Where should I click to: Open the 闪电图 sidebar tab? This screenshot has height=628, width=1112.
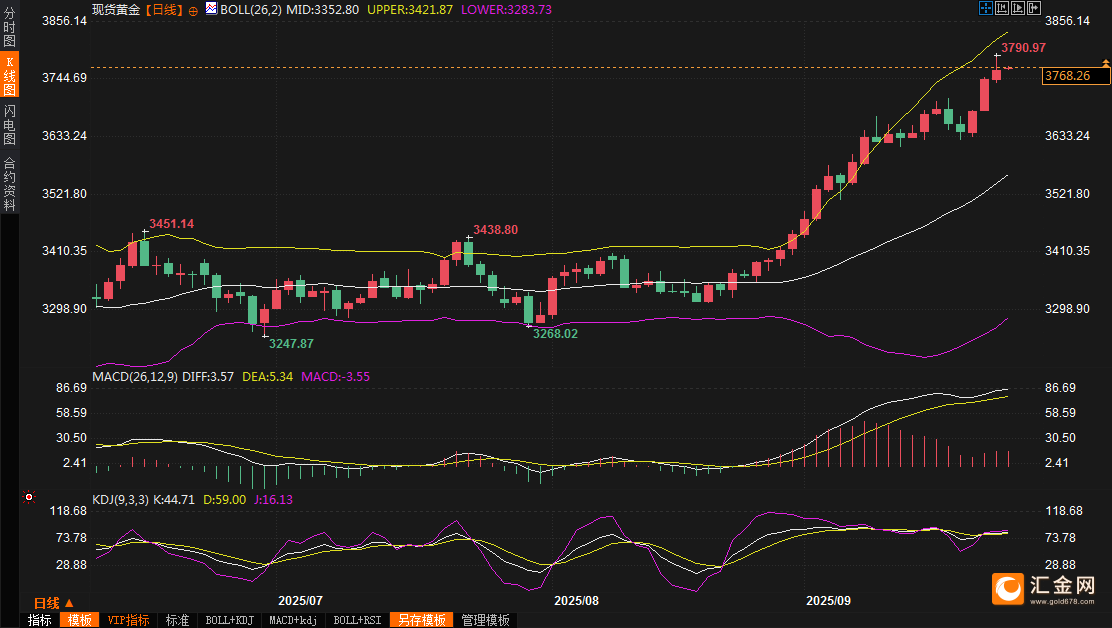[x=9, y=123]
